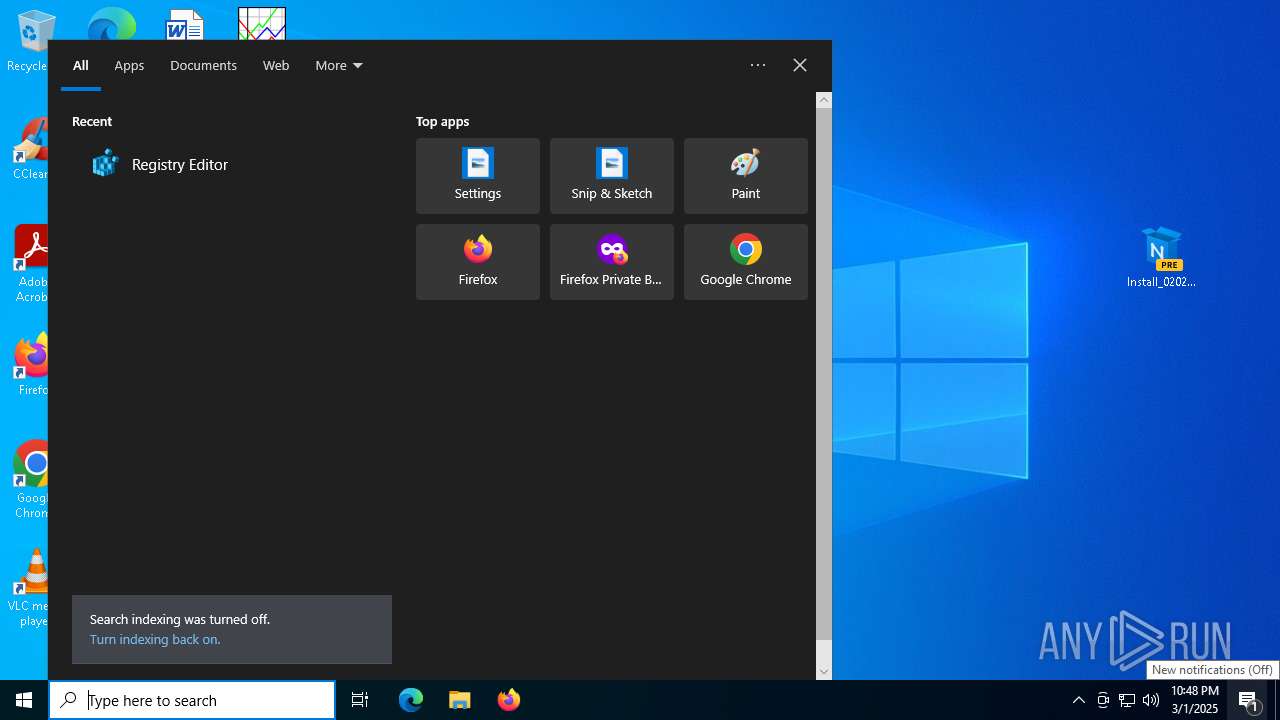1280x720 pixels.
Task: Select the Word document desktop icon
Action: [x=185, y=24]
